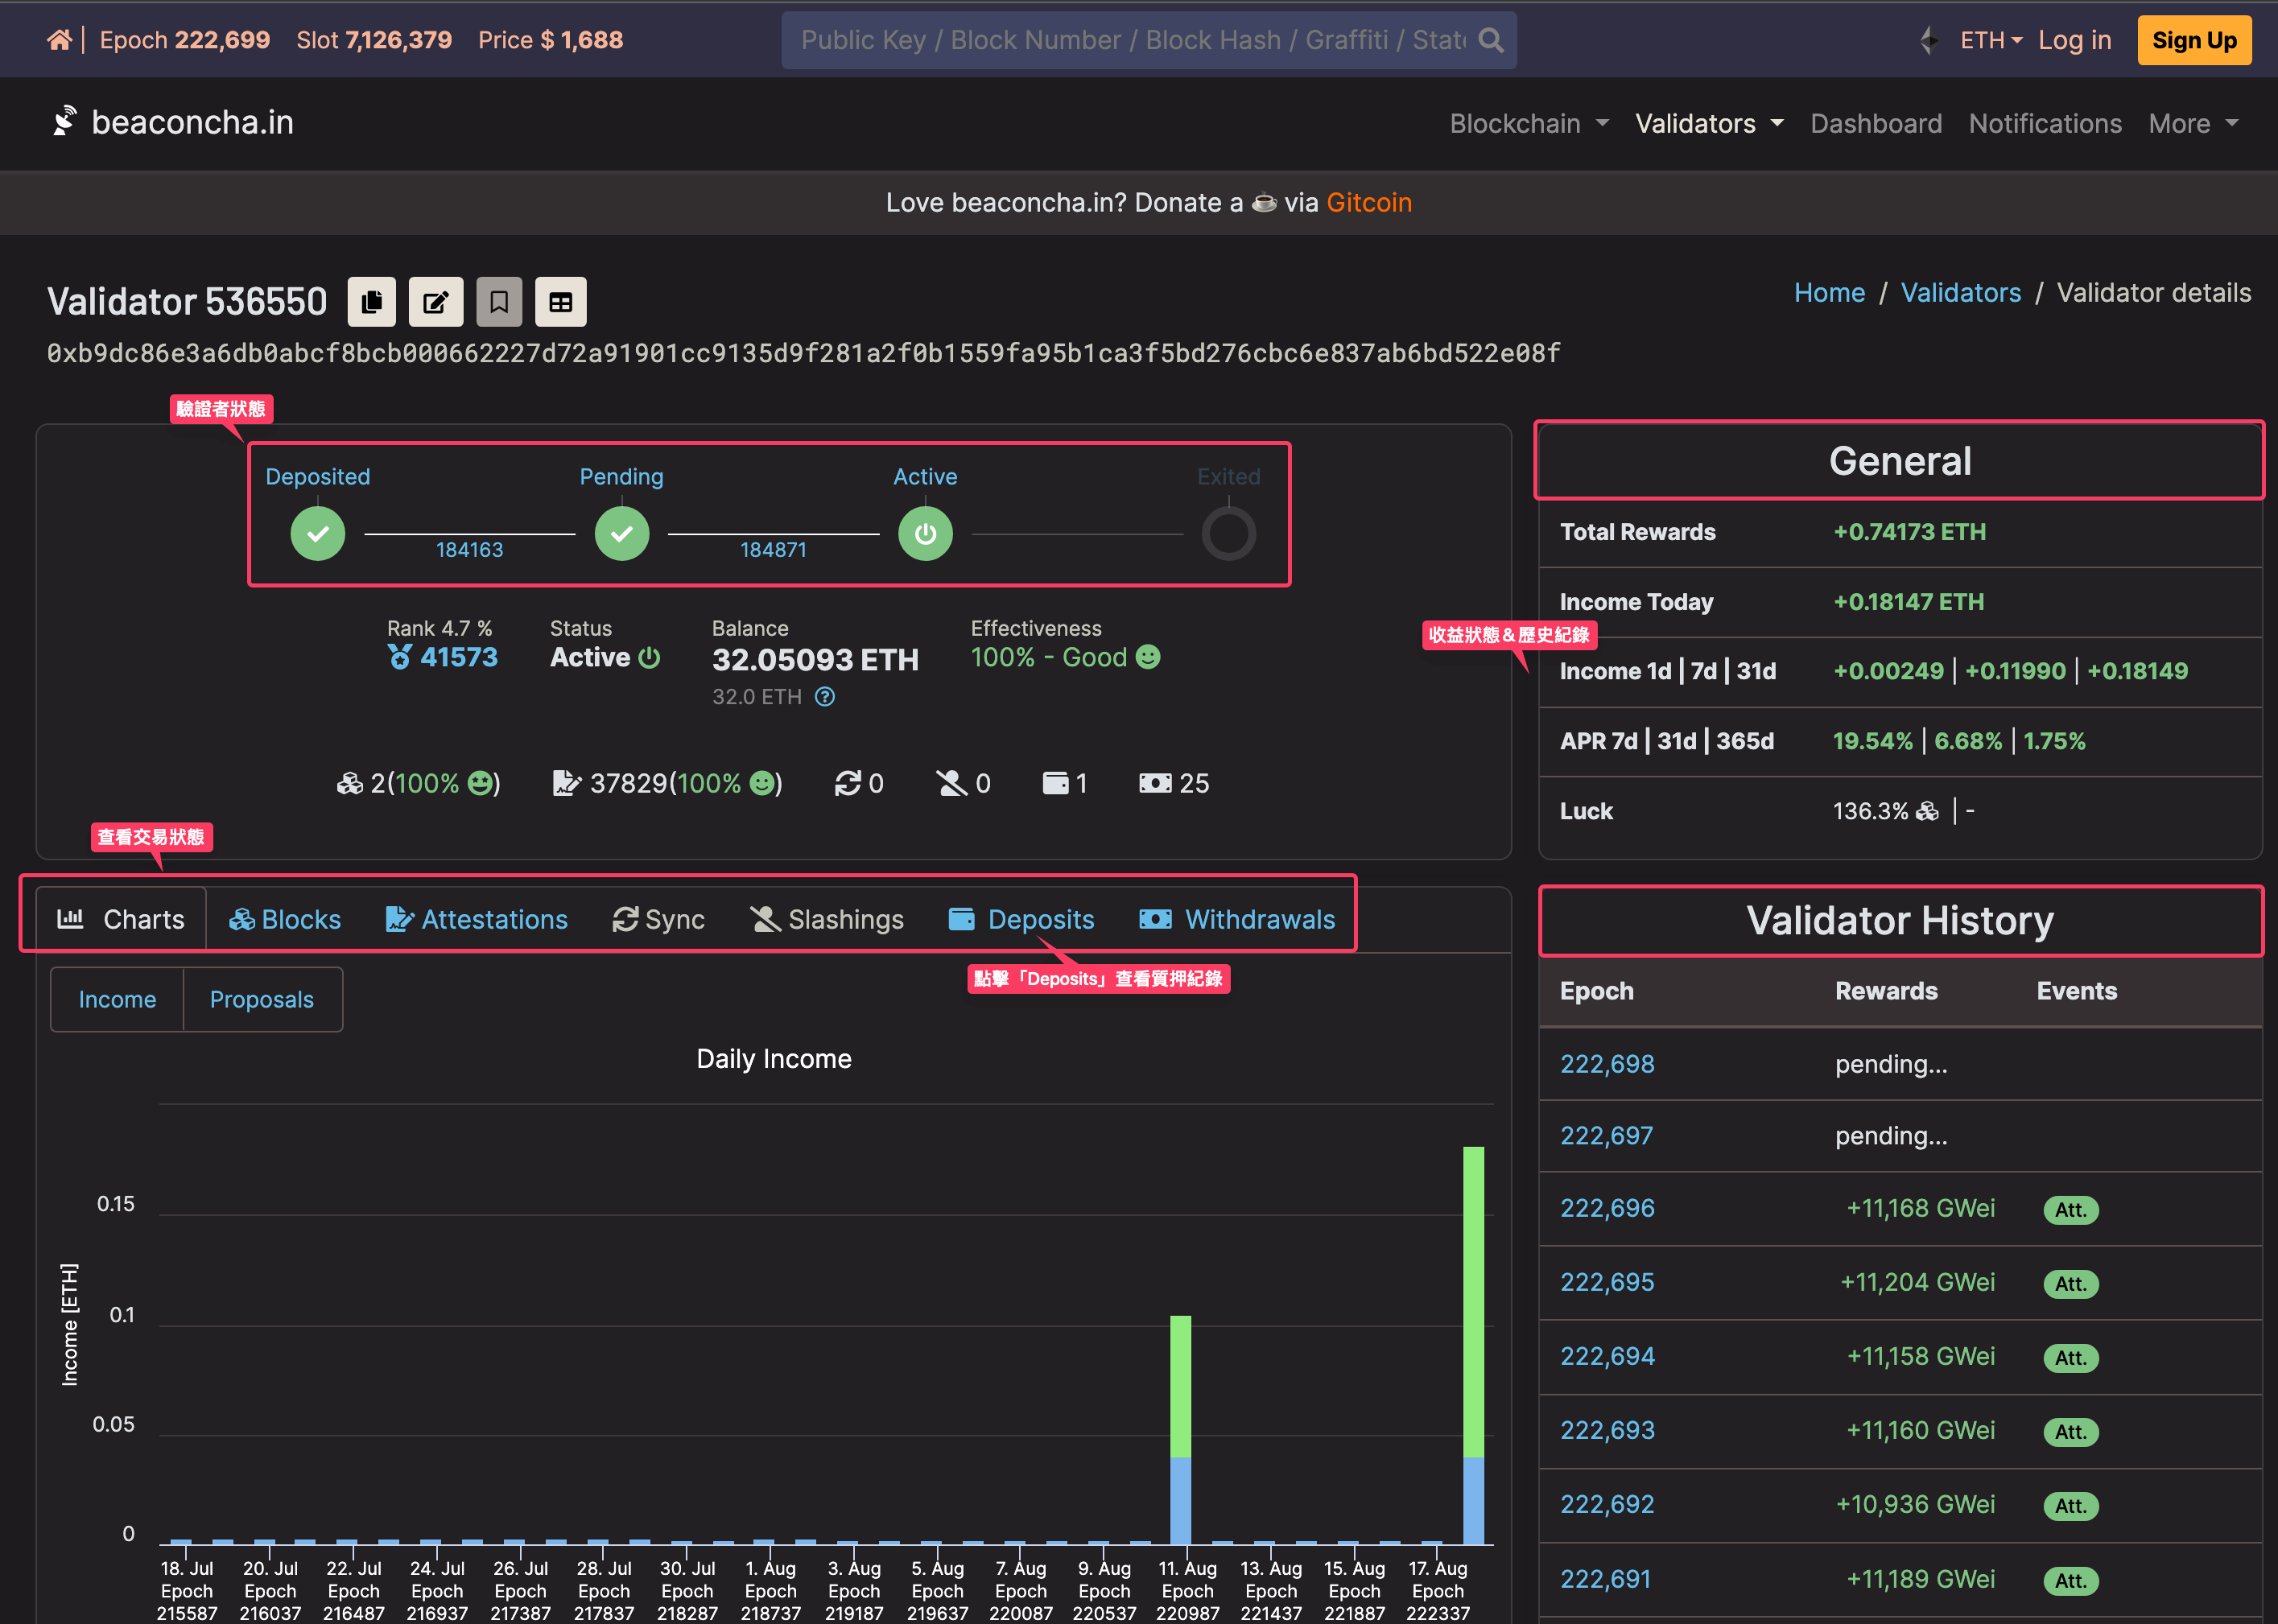
Task: Click the tall 17. Aug income bar
Action: tap(1474, 1344)
